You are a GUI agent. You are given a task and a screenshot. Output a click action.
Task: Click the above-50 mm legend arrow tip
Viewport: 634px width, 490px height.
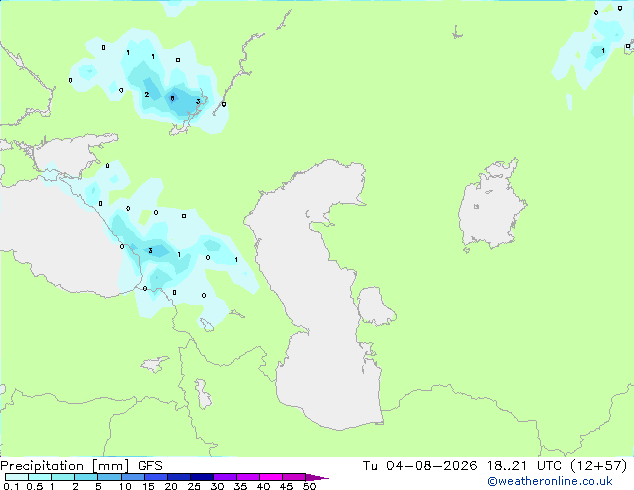tap(317, 477)
